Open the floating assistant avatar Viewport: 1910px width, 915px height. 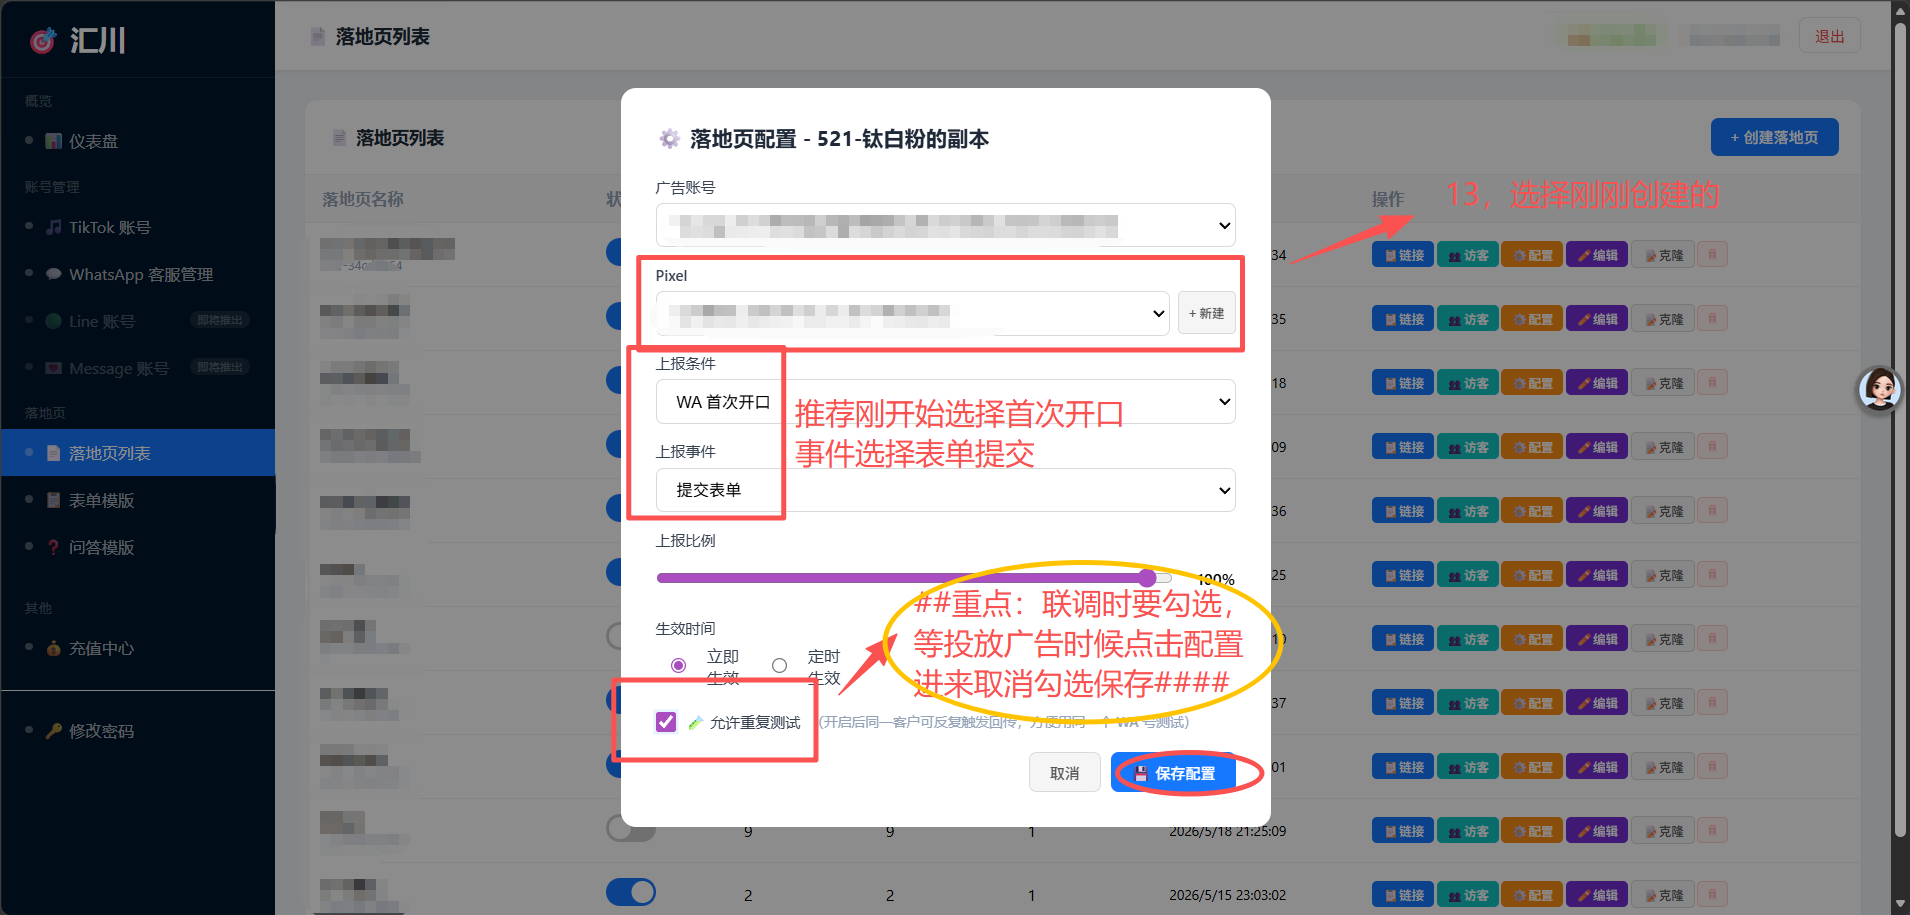tap(1879, 390)
